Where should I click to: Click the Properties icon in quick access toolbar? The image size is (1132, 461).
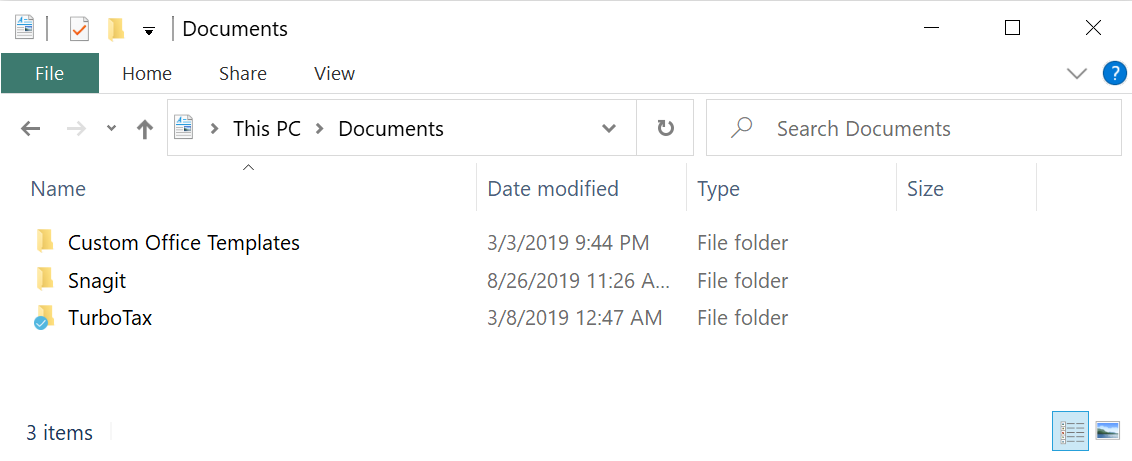[79, 29]
